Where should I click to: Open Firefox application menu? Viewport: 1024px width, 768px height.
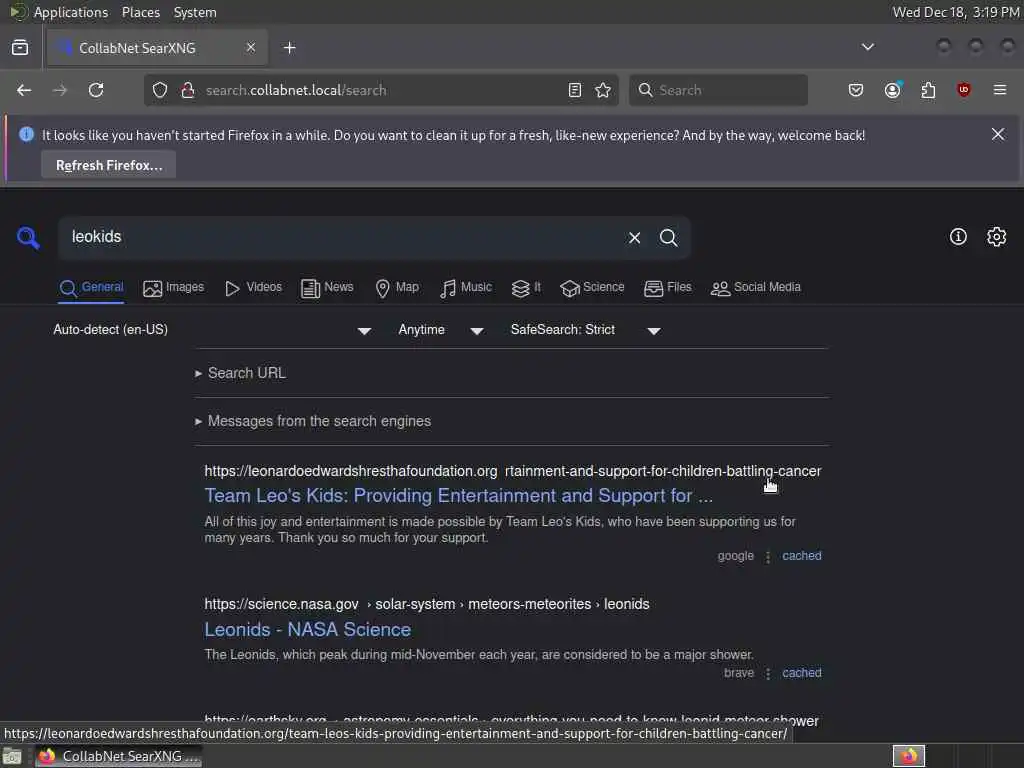(1000, 90)
